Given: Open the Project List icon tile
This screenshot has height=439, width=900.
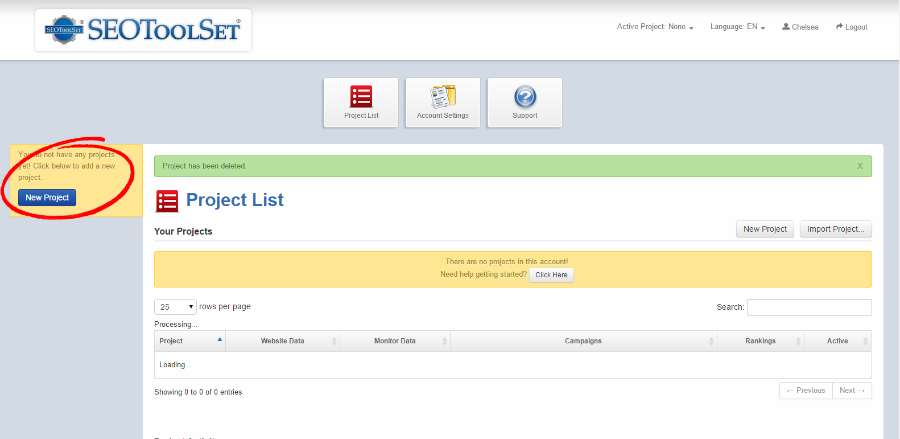Looking at the screenshot, I should coord(361,103).
